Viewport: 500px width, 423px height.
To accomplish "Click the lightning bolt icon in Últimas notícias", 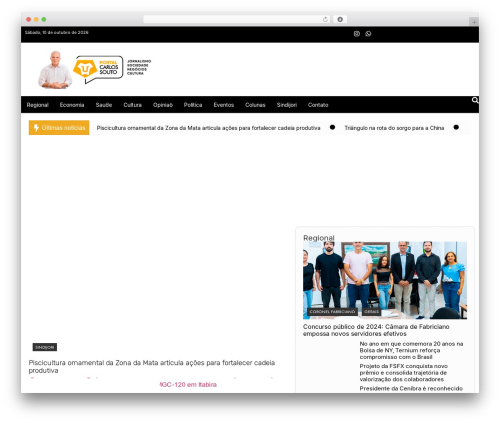I will pyautogui.click(x=36, y=128).
